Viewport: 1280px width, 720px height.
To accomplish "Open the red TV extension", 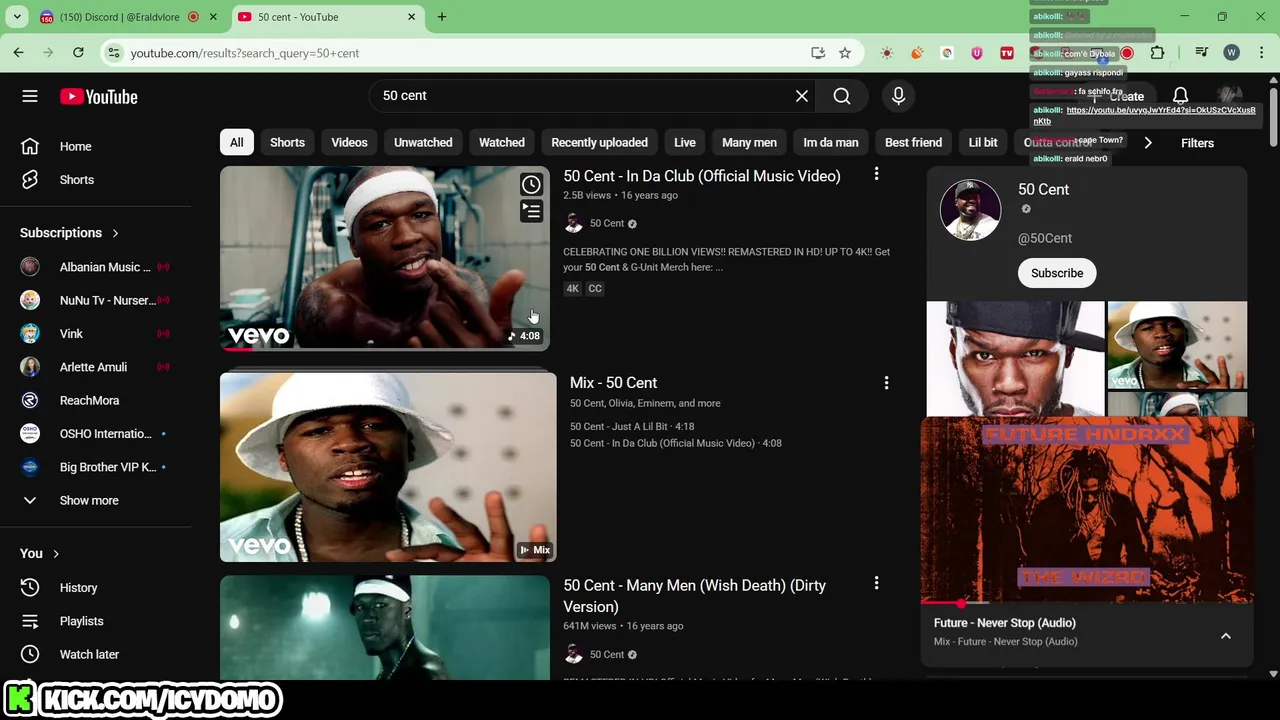I will 1007,53.
